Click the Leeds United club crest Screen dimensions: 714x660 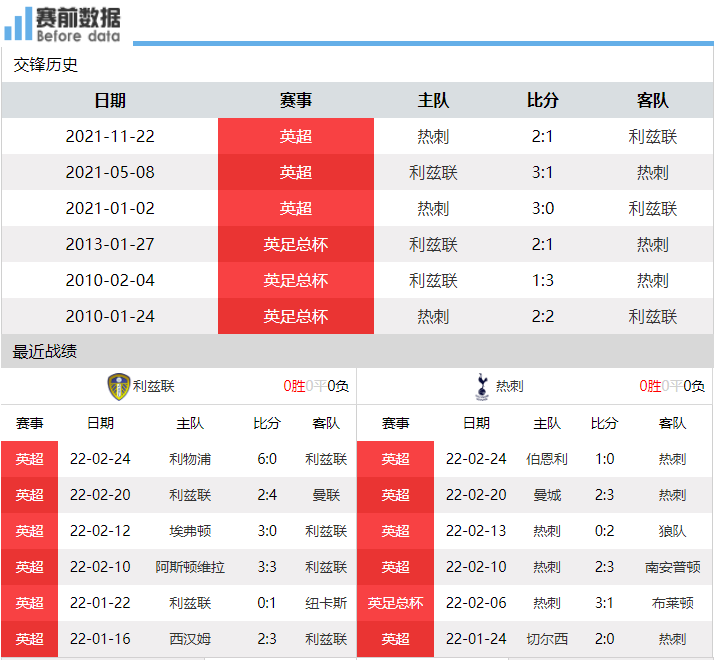click(118, 387)
